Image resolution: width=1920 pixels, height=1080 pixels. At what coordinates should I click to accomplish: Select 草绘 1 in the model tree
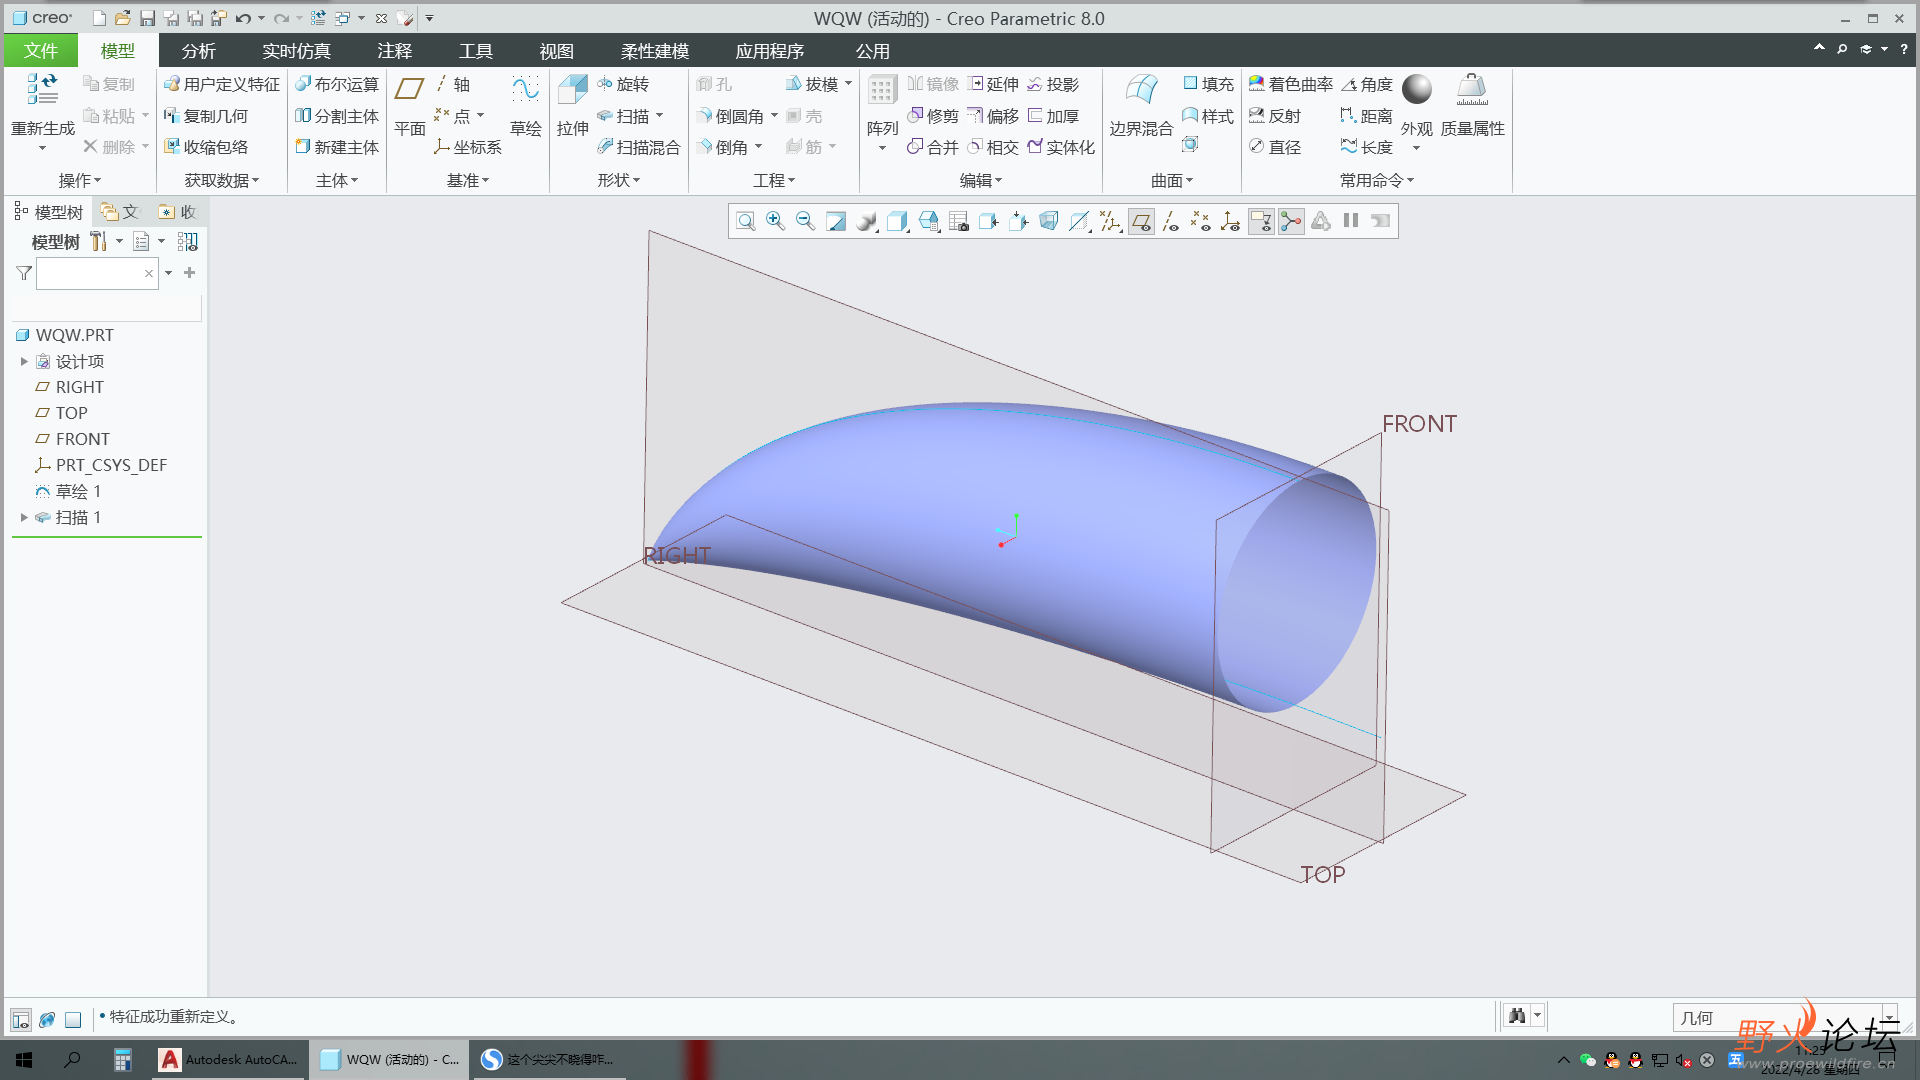point(68,491)
